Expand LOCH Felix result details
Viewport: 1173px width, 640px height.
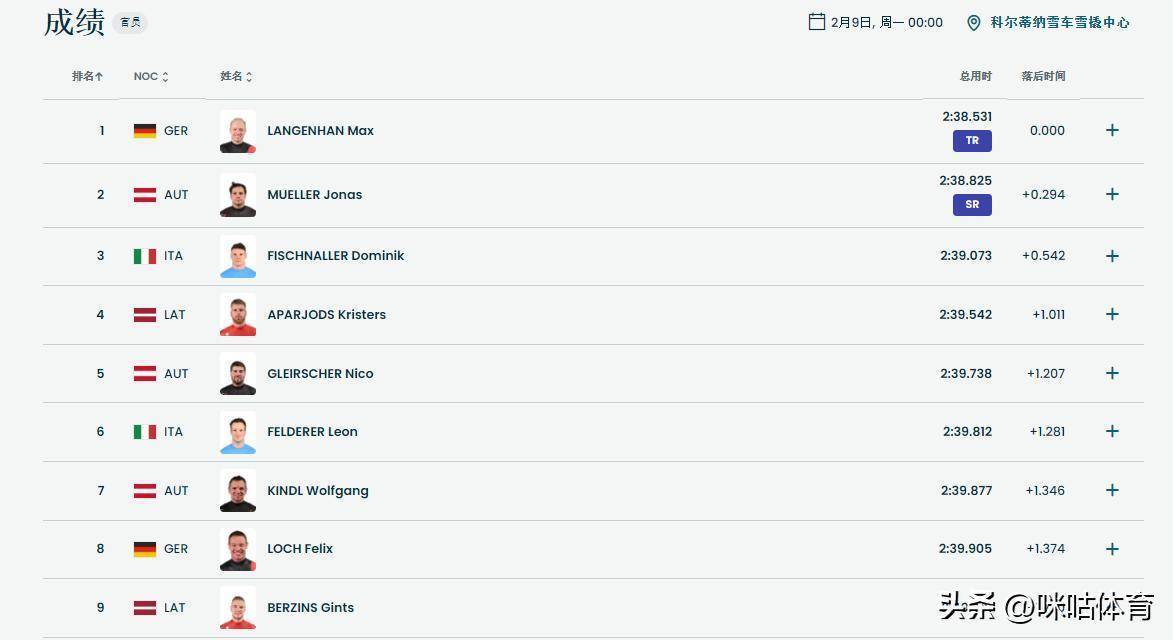click(x=1112, y=549)
